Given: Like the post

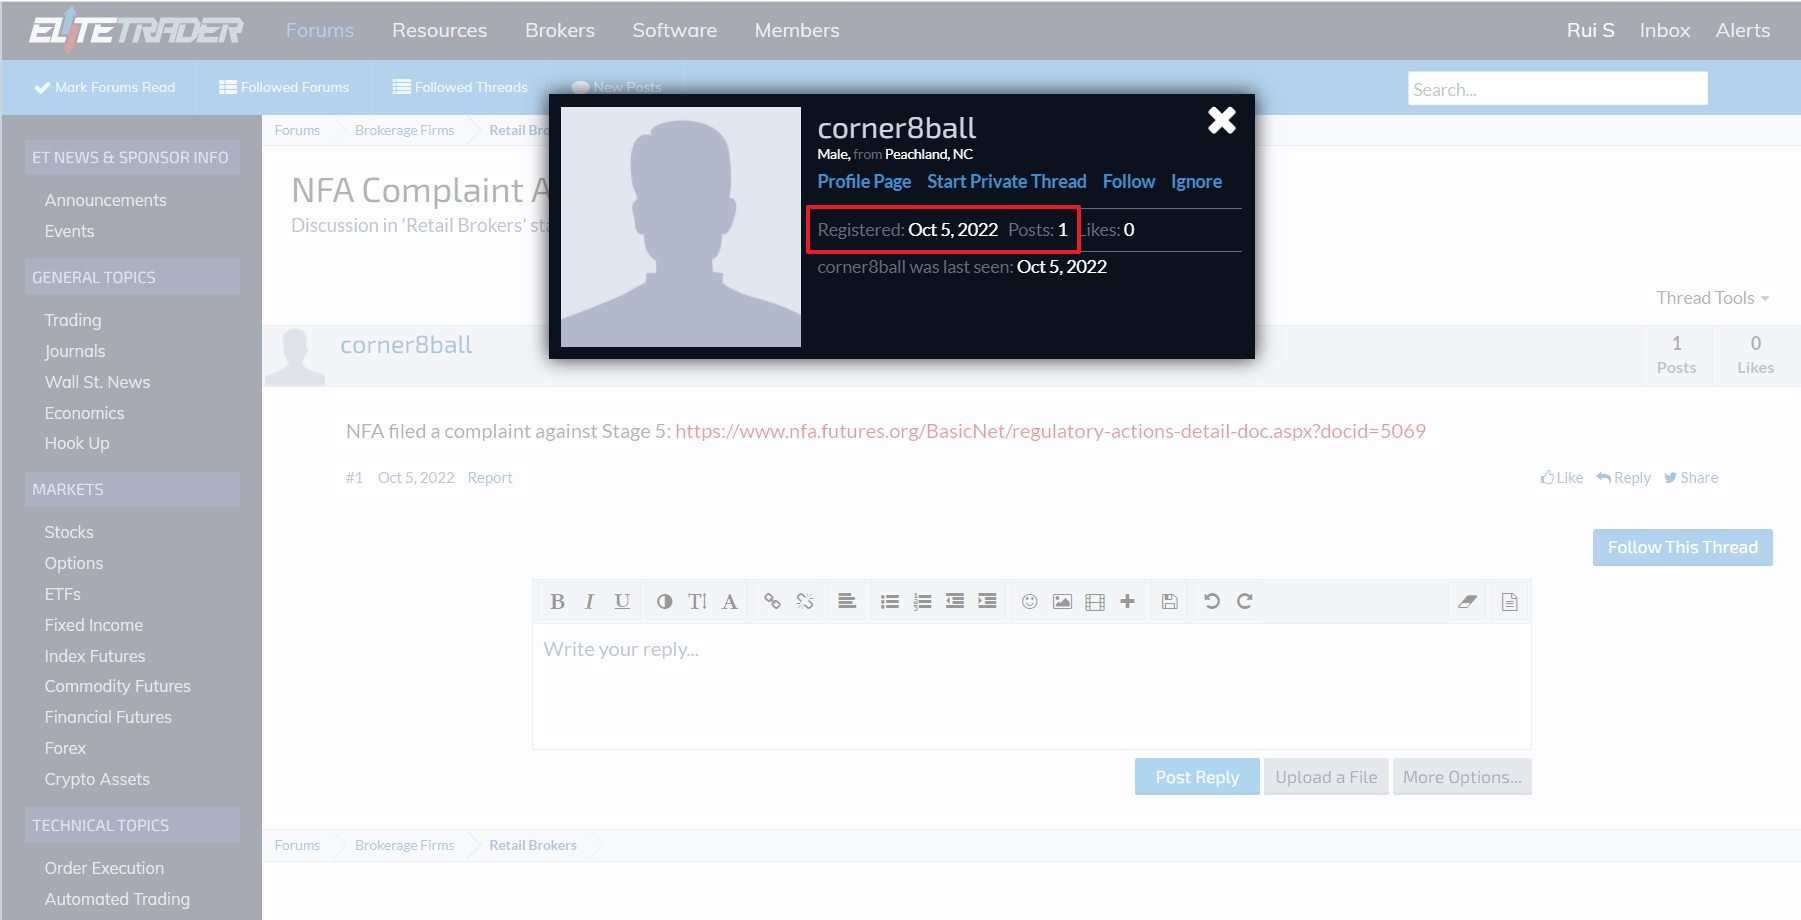Looking at the screenshot, I should (1562, 478).
